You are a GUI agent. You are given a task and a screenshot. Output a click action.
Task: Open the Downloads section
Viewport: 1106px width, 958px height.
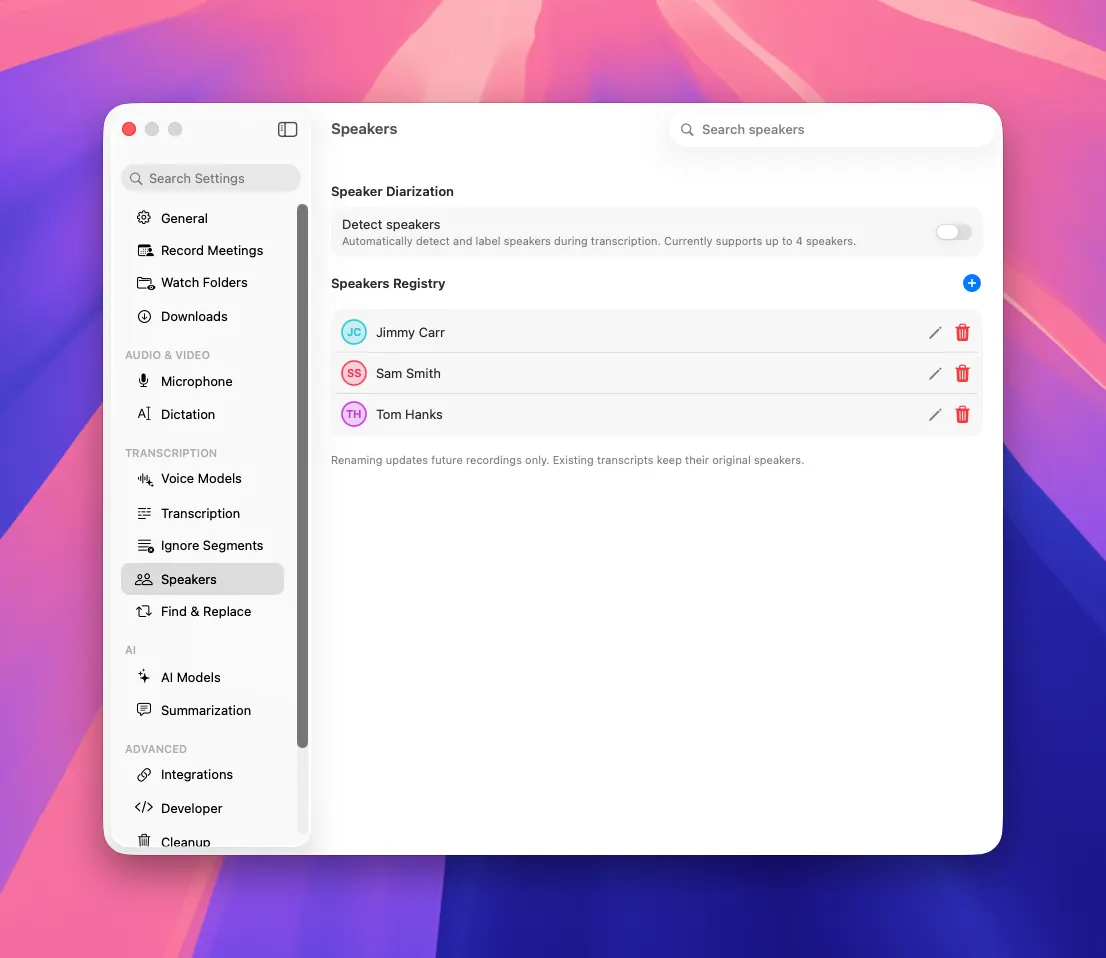click(202, 316)
